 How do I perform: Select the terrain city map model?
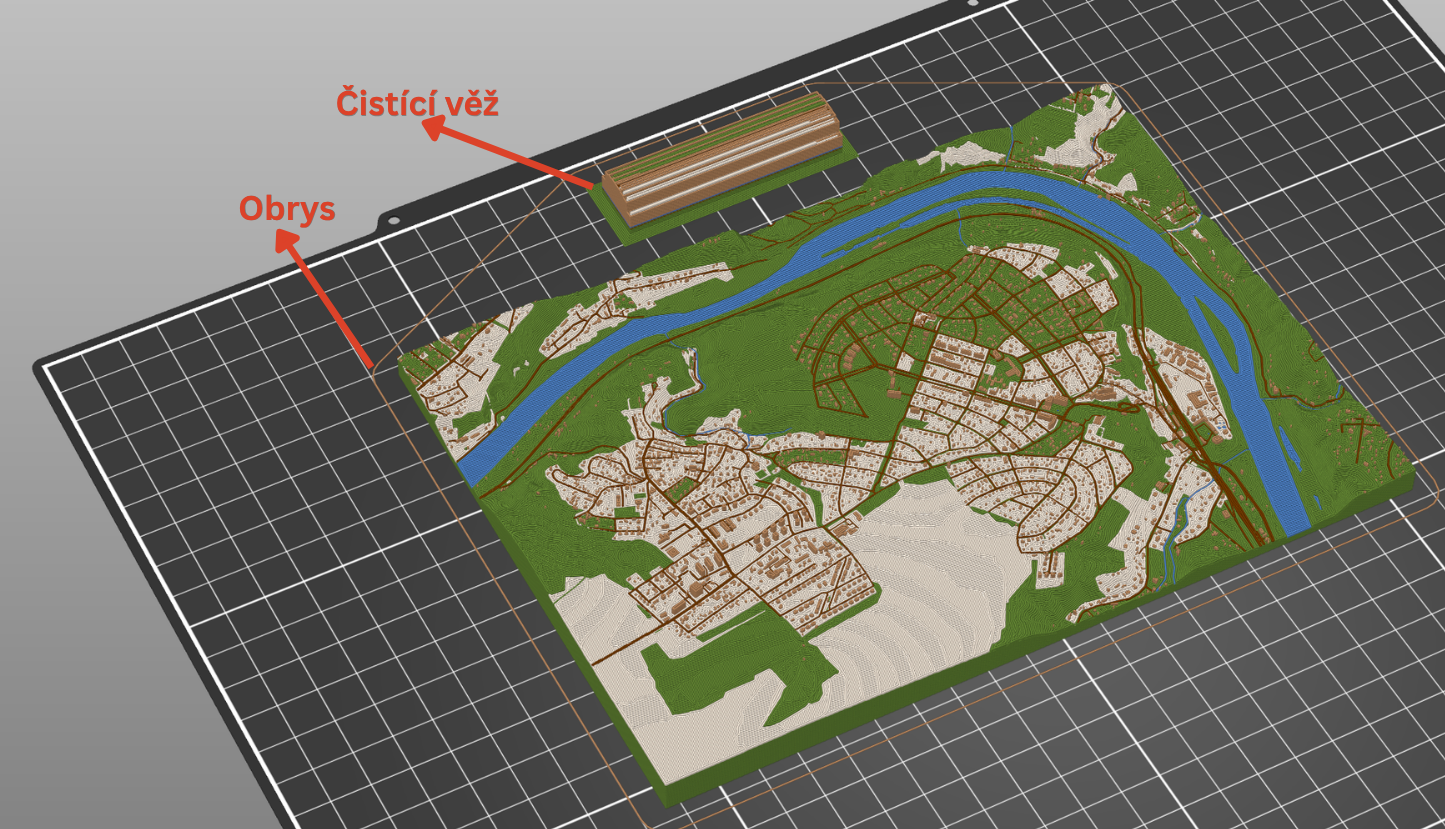pos(907,444)
